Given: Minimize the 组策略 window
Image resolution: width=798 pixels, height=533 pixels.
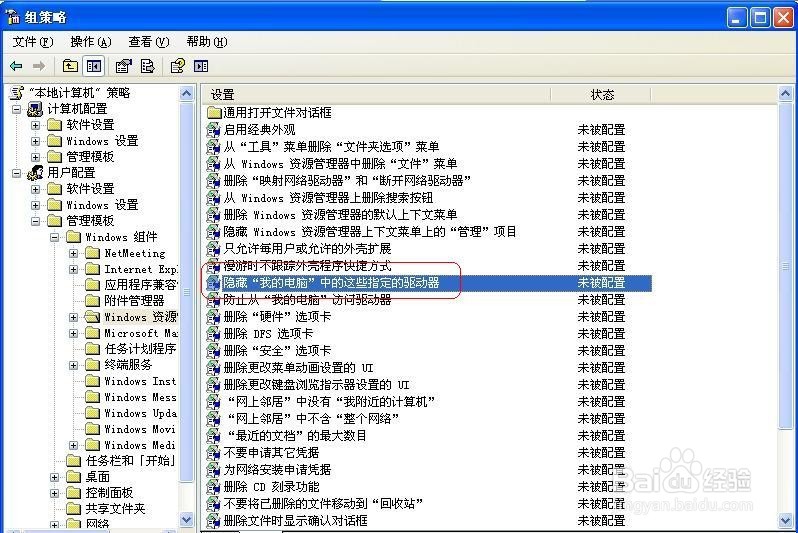Looking at the screenshot, I should tap(737, 18).
